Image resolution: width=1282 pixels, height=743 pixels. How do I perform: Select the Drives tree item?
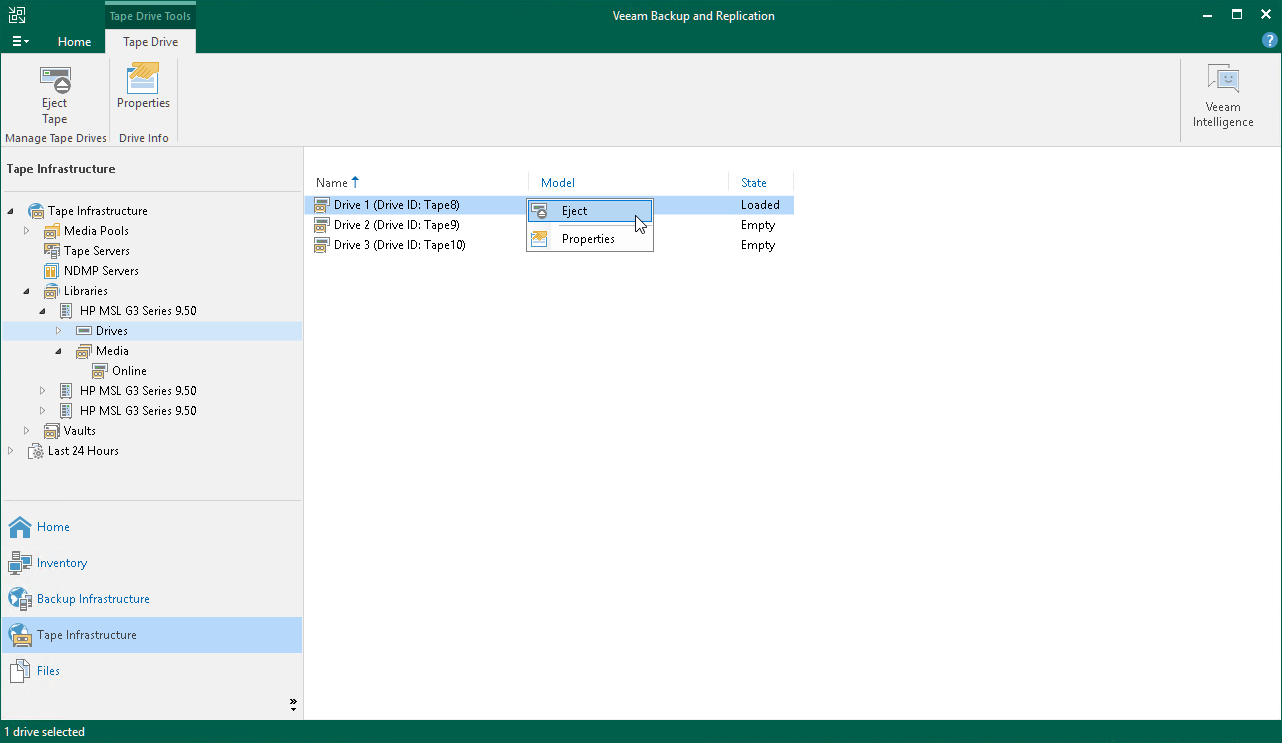[112, 331]
